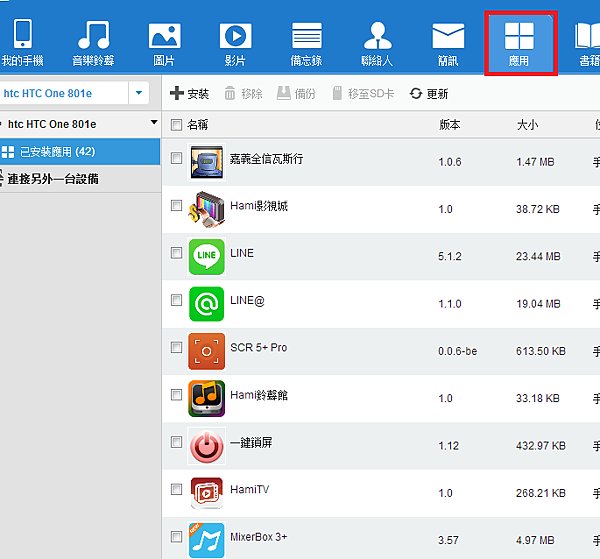Click the Hami影視城 app icon
This screenshot has height=559, width=600.
[207, 209]
